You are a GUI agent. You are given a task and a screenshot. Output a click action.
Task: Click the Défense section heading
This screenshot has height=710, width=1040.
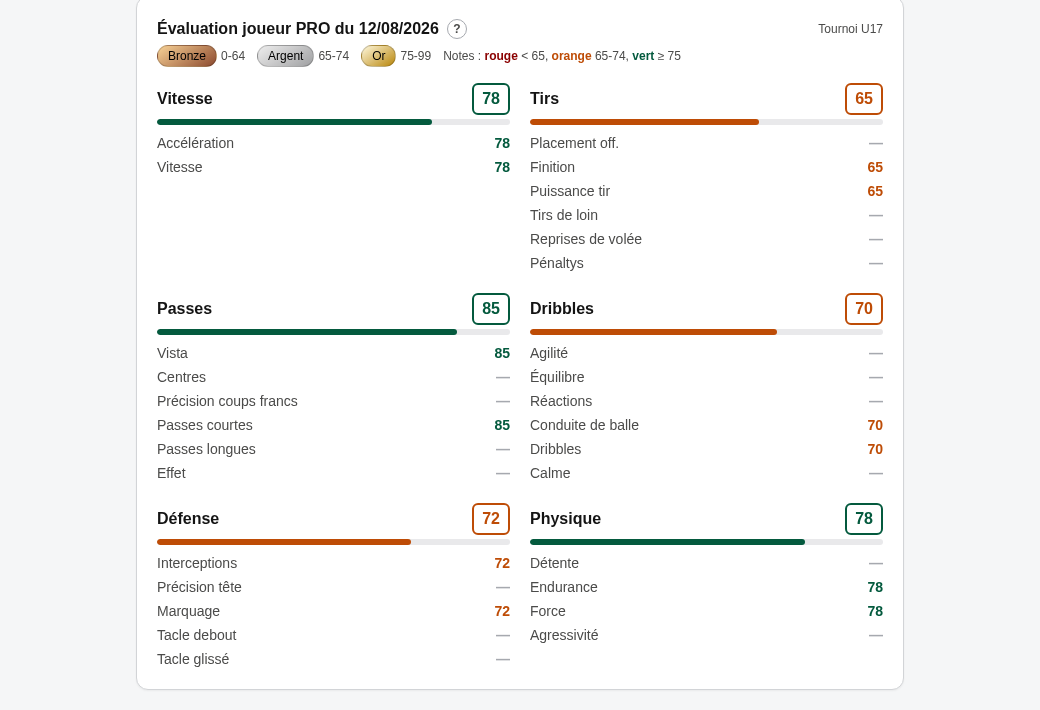pos(188,519)
